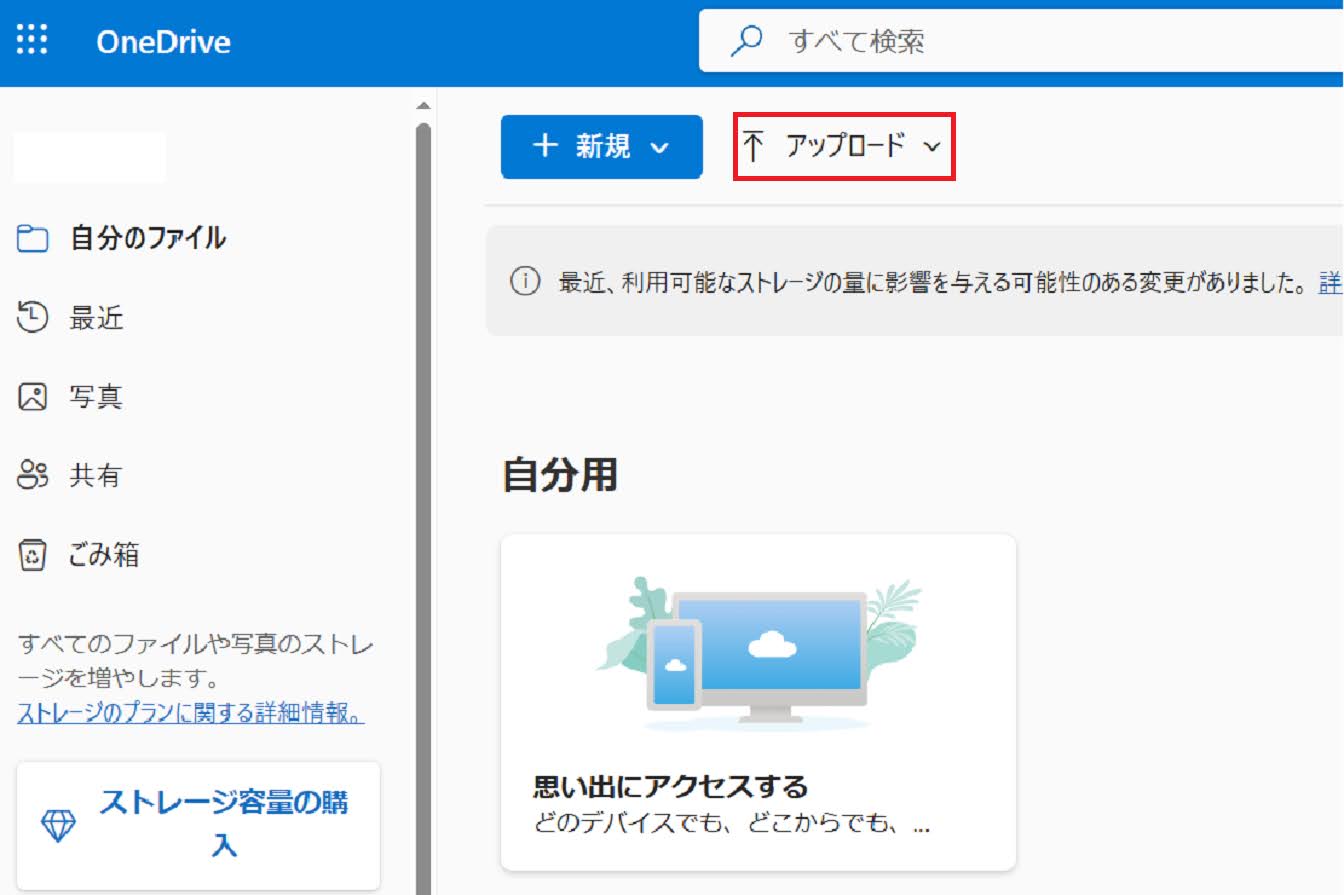This screenshot has height=895, width=1344.
Task: Expand the 新規 dropdown chevron
Action: pyautogui.click(x=659, y=148)
